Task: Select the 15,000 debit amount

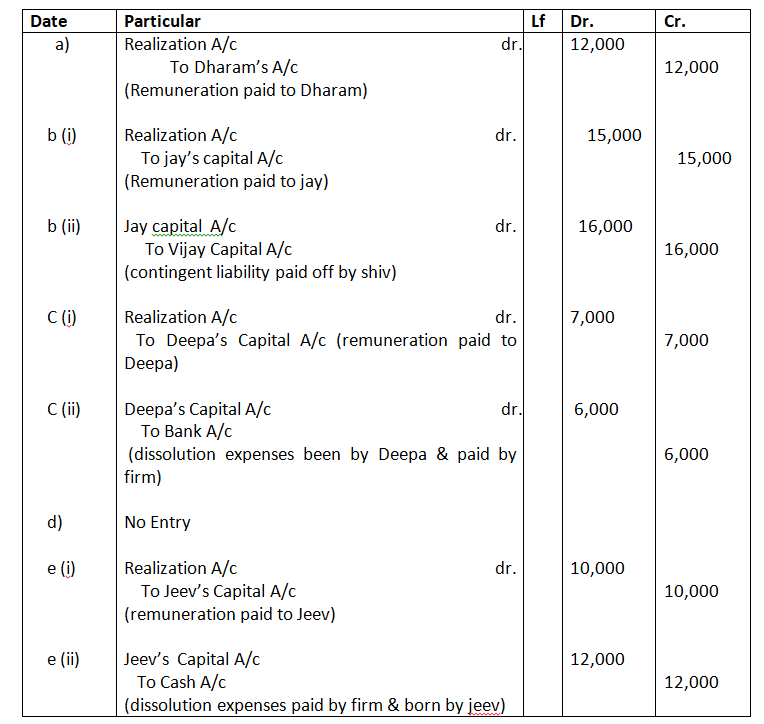Action: pos(614,135)
